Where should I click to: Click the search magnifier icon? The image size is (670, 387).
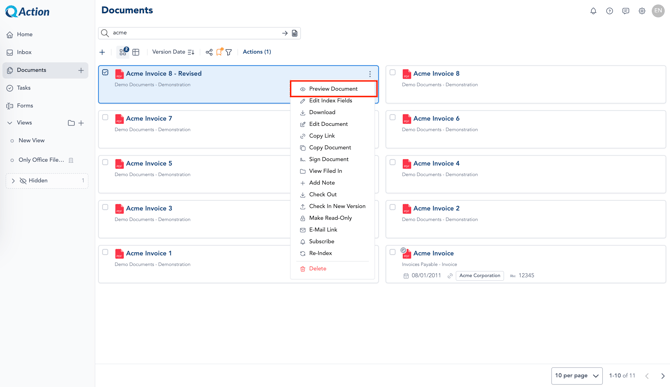click(105, 33)
